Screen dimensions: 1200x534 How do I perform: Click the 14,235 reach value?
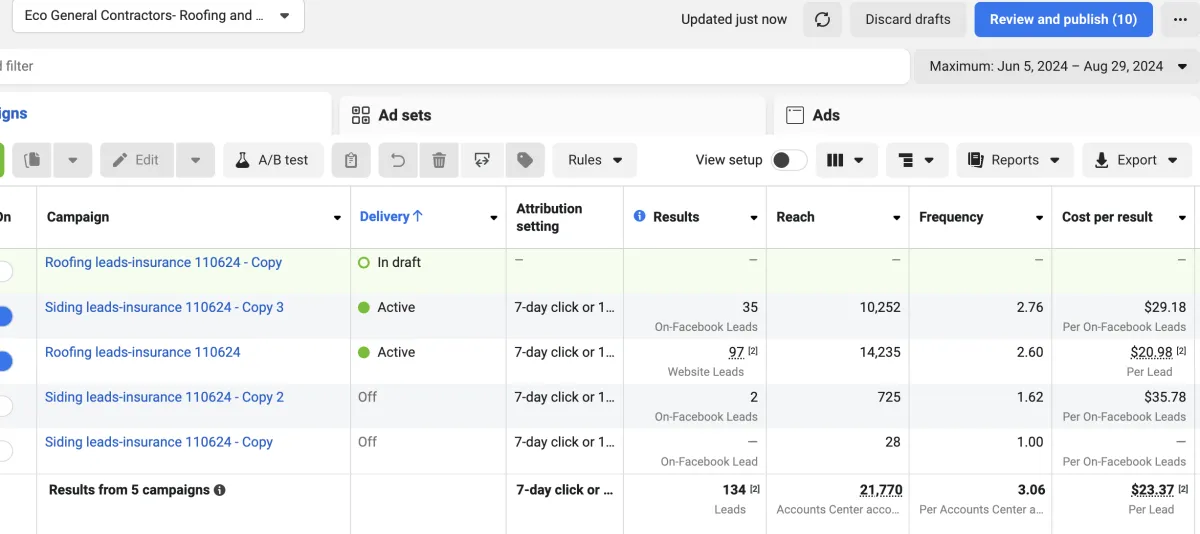tap(880, 352)
